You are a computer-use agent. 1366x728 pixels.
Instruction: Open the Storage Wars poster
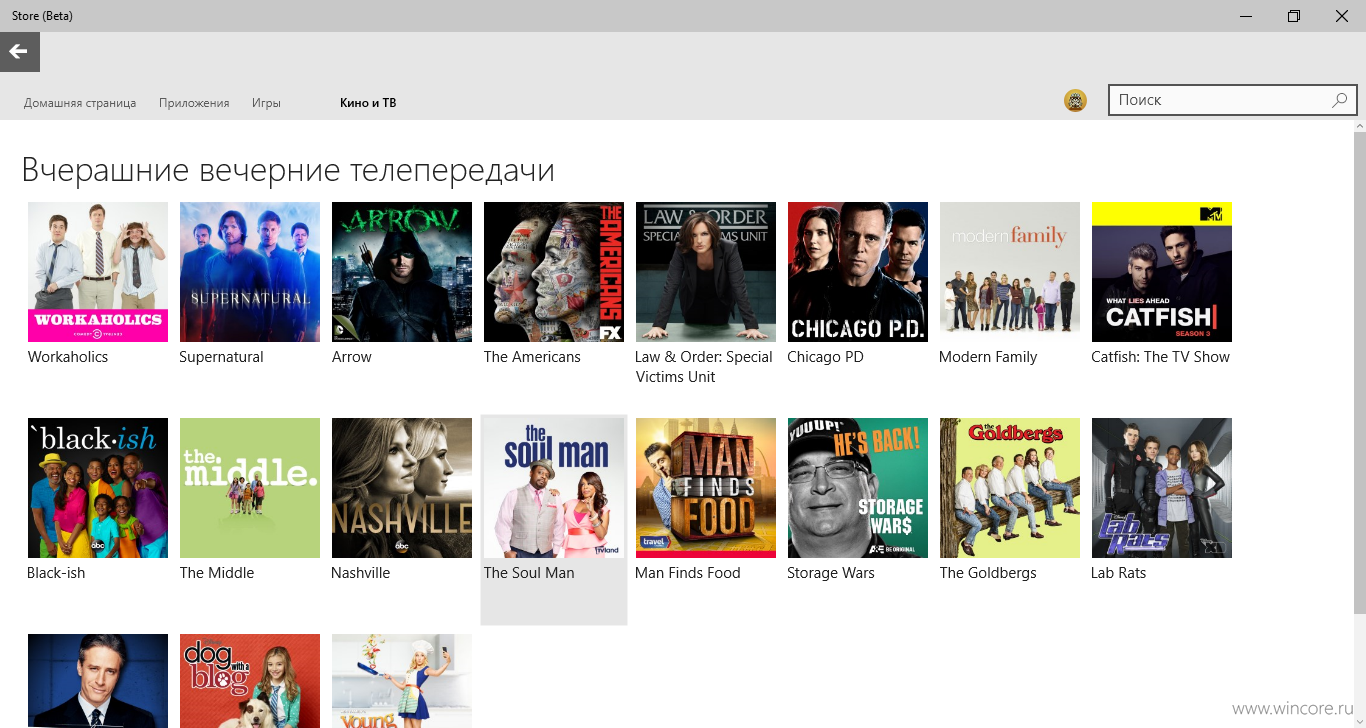[858, 488]
